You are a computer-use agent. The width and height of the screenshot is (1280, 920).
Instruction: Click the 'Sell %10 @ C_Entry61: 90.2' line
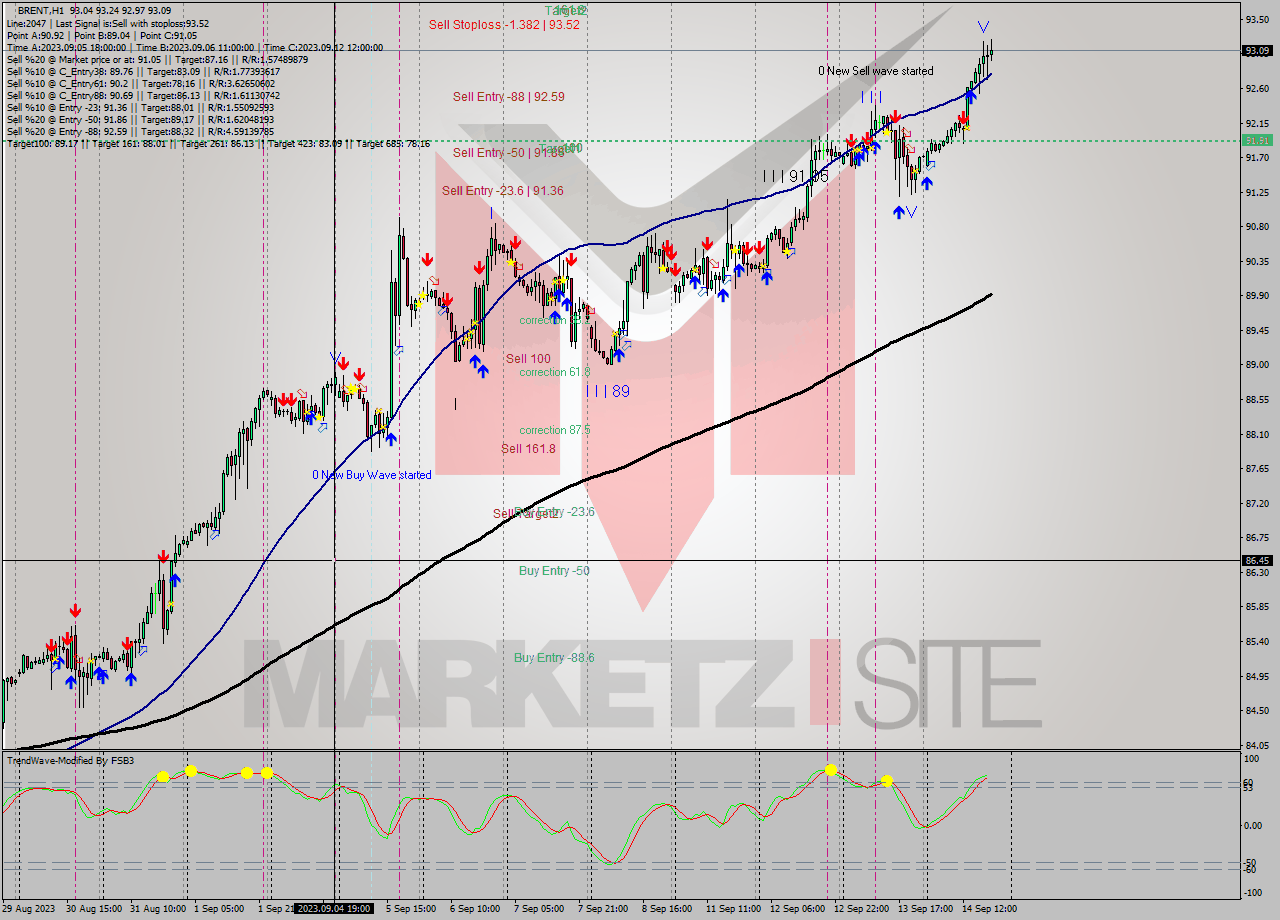[x=143, y=83]
